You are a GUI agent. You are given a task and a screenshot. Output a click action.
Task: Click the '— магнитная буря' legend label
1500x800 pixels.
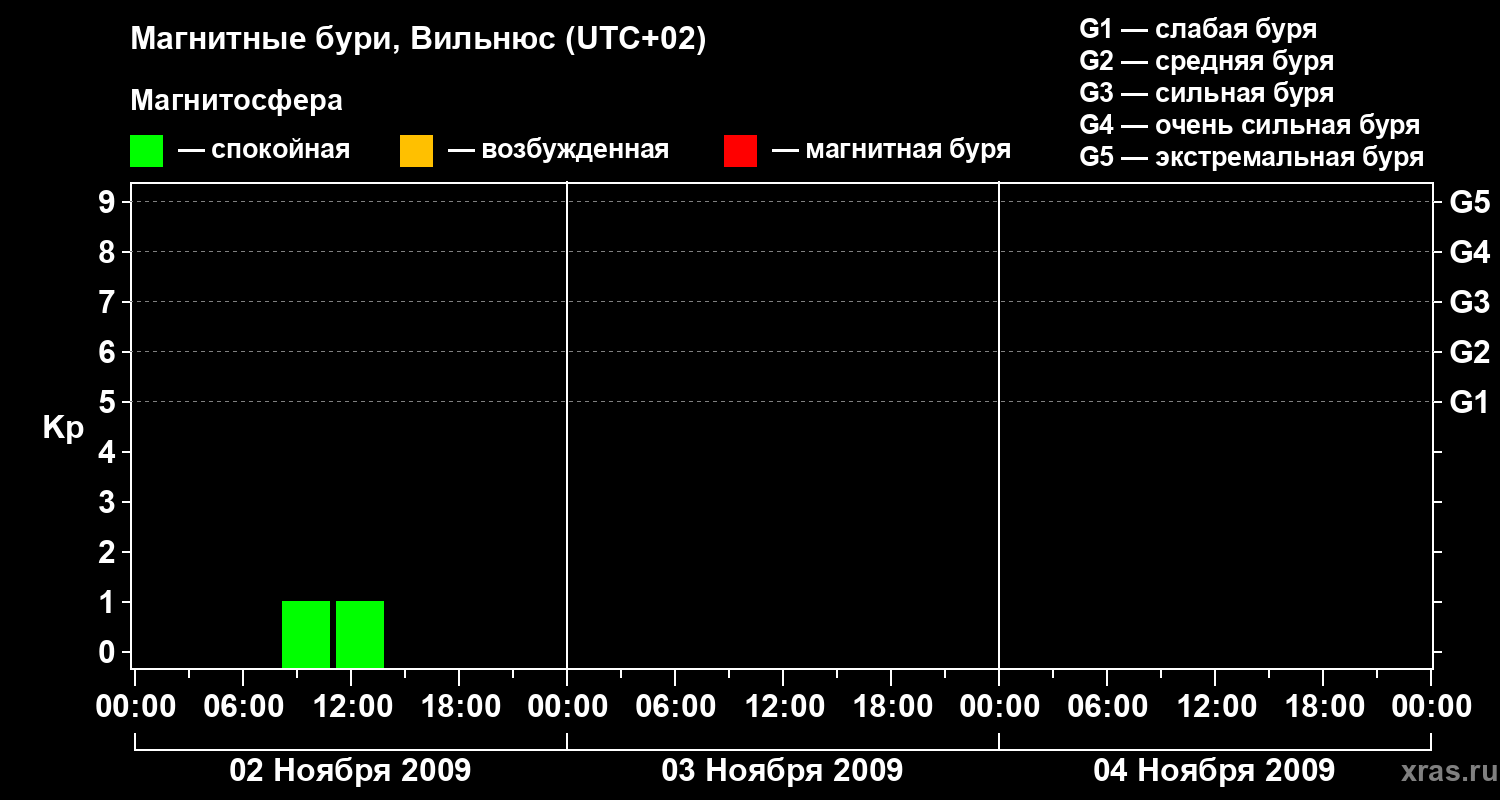(892, 150)
